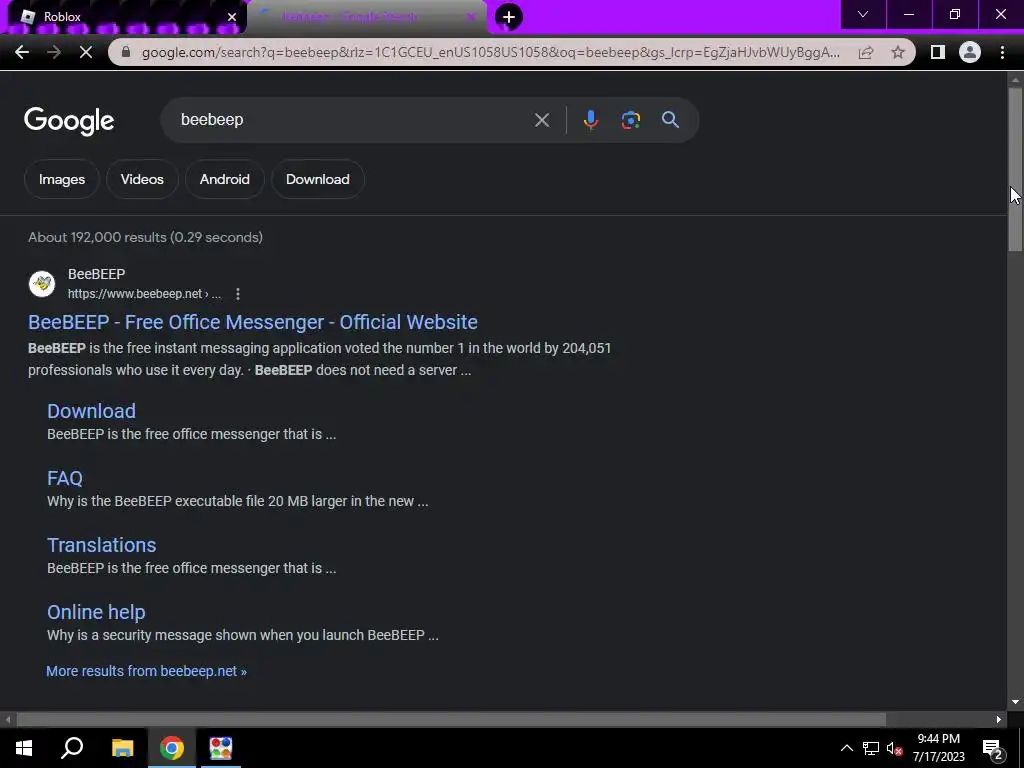Viewport: 1024px width, 768px height.
Task: Show more results from beebeep.net
Action: tap(146, 671)
